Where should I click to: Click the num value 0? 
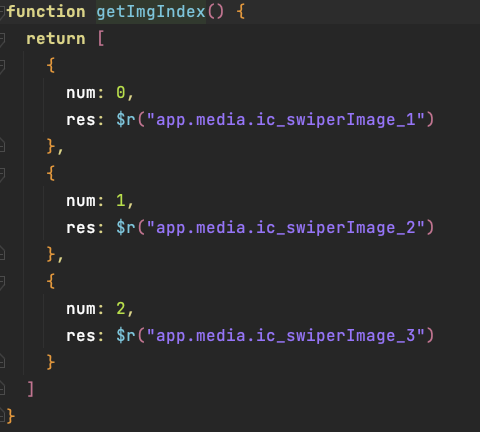coord(121,92)
